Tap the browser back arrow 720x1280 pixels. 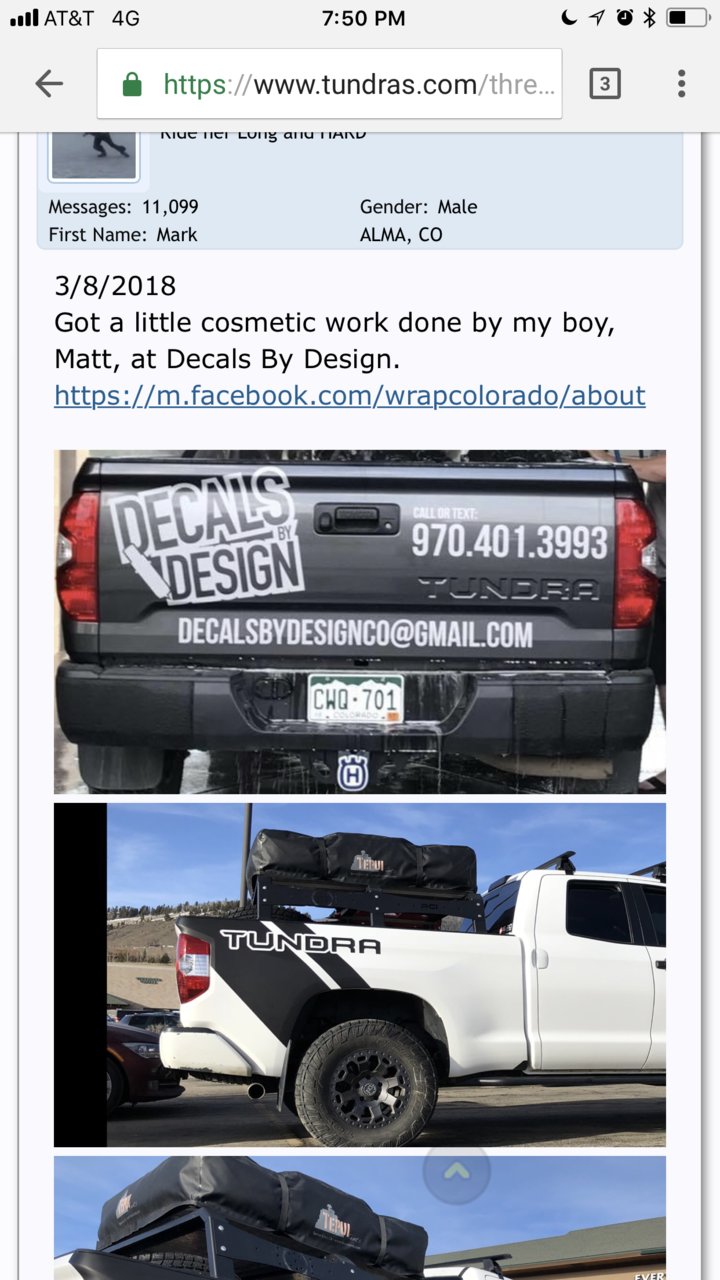(x=49, y=84)
